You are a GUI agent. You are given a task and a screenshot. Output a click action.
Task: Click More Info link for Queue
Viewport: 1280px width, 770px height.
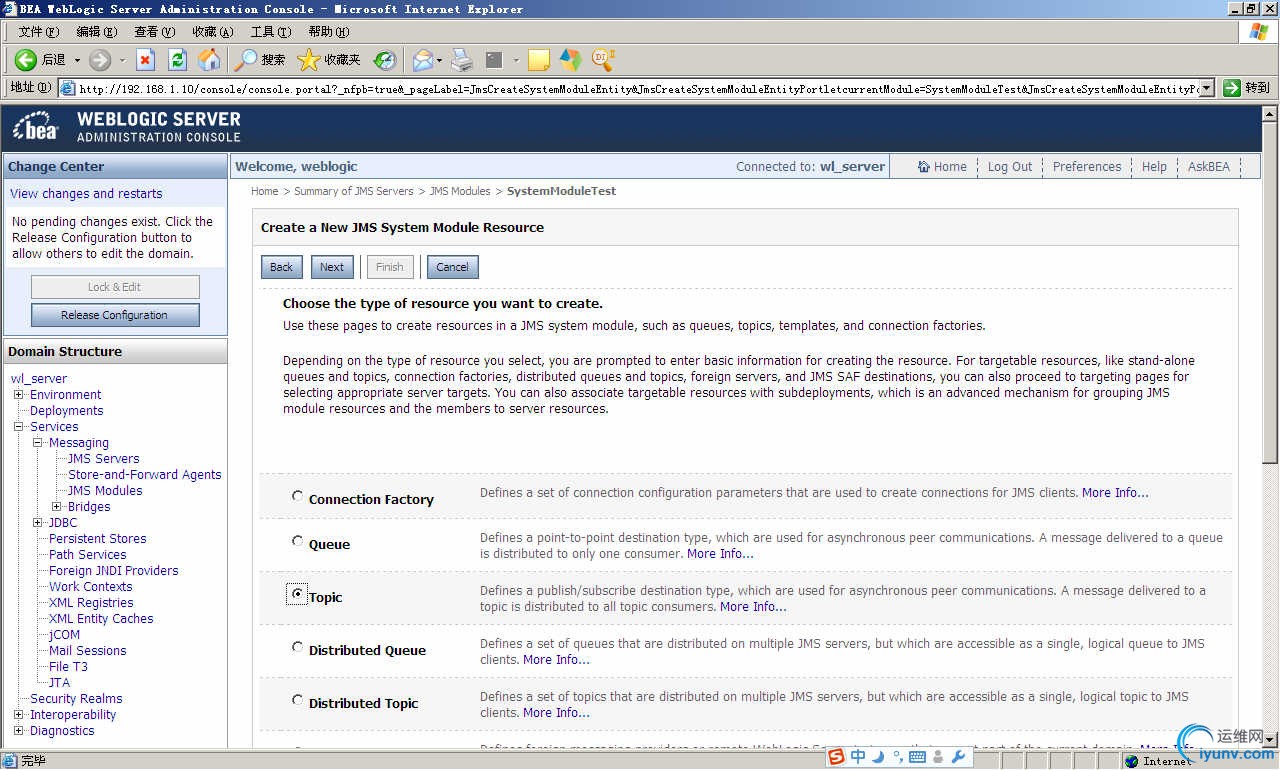click(720, 554)
